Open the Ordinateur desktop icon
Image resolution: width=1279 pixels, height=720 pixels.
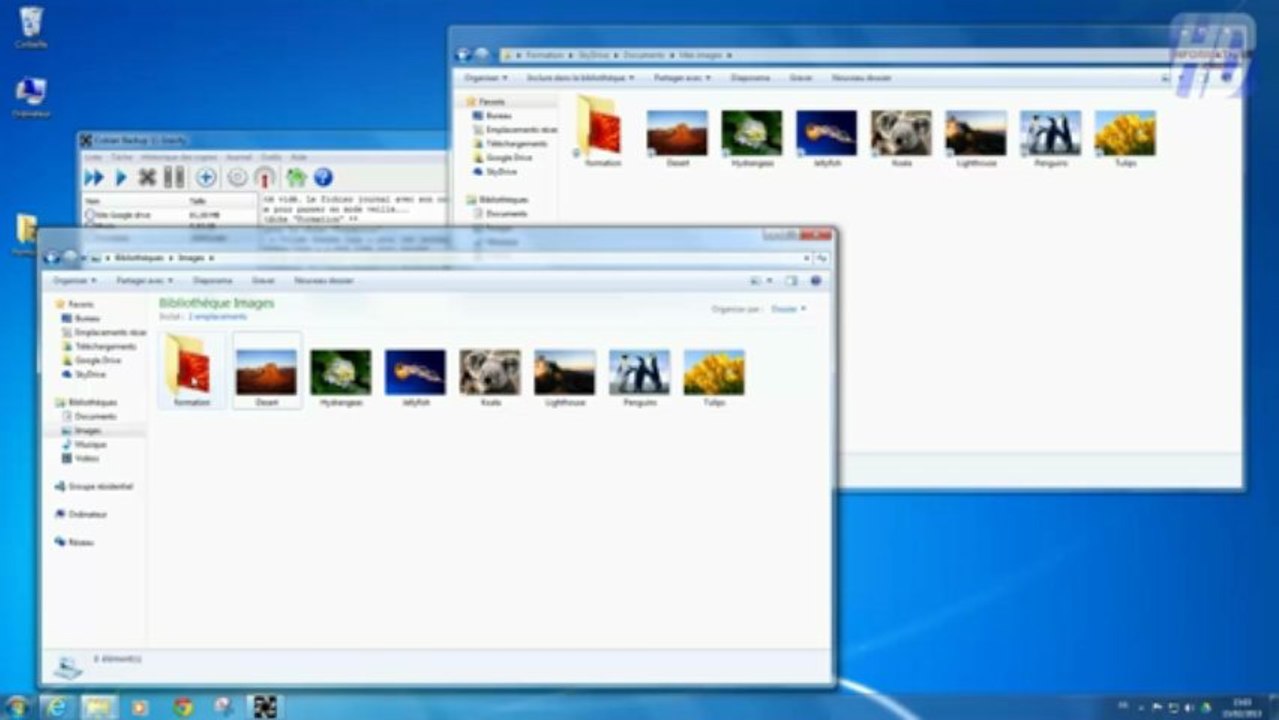[30, 98]
